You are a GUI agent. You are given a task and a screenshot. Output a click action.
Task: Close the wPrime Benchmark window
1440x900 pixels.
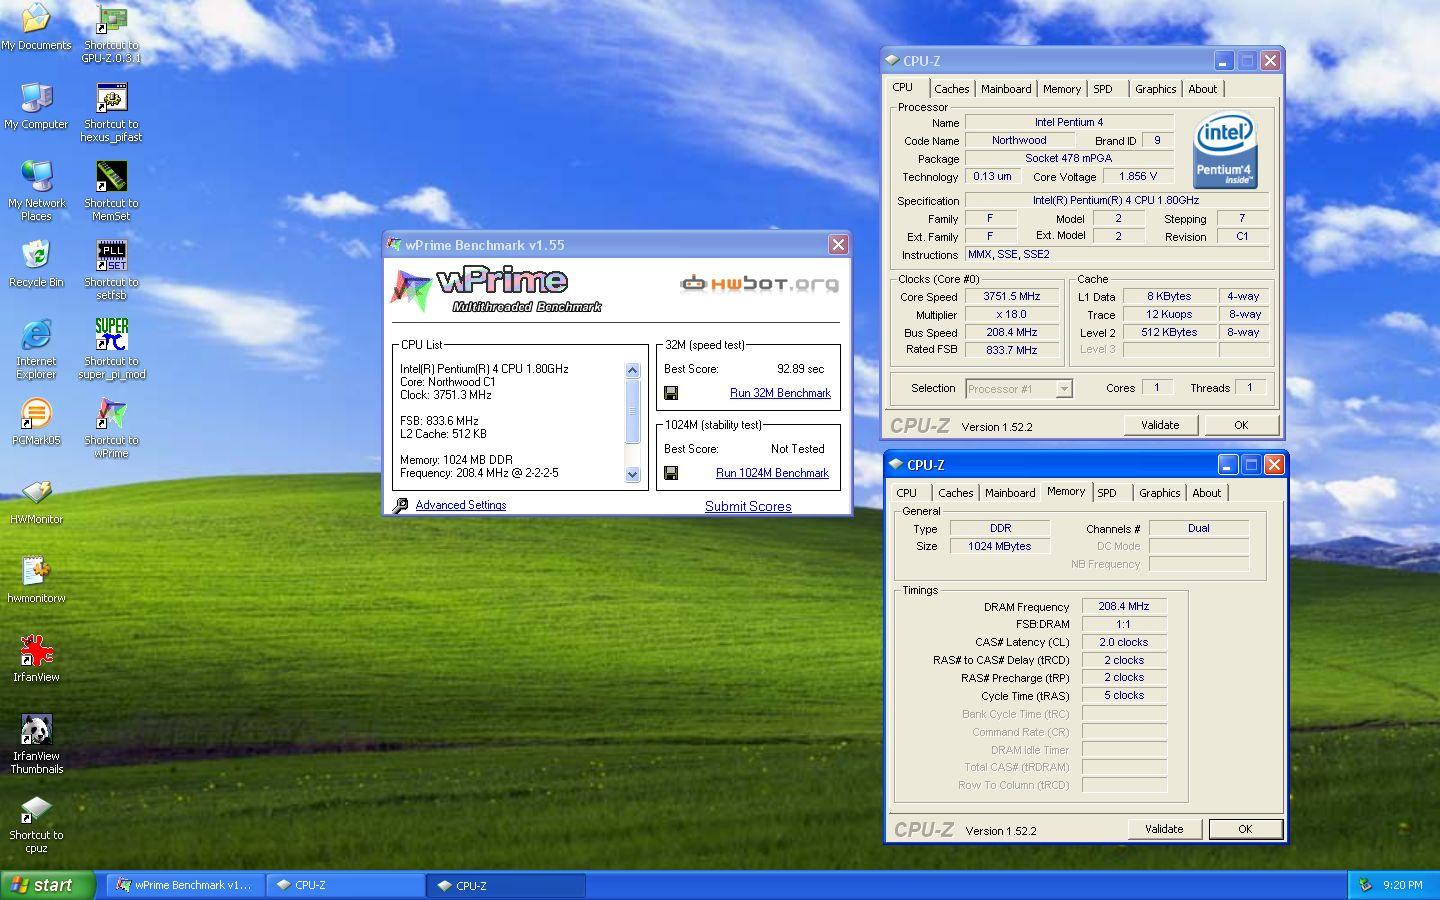(x=838, y=244)
